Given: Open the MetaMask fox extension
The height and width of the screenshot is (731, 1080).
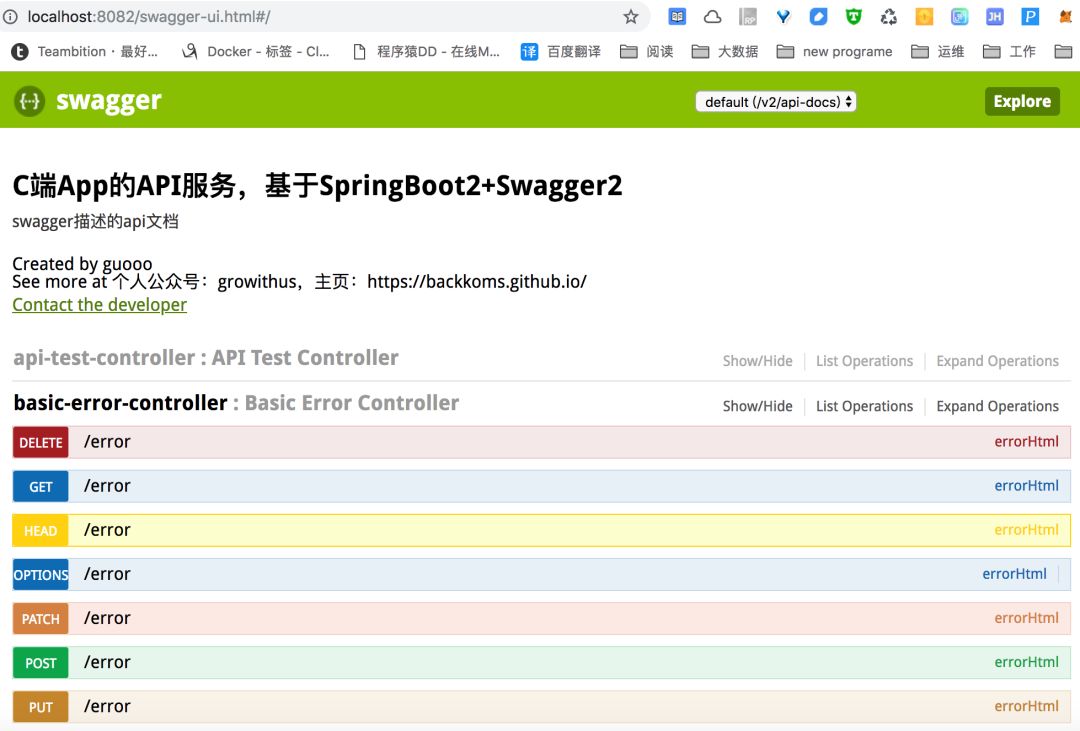Looking at the screenshot, I should 1065,17.
